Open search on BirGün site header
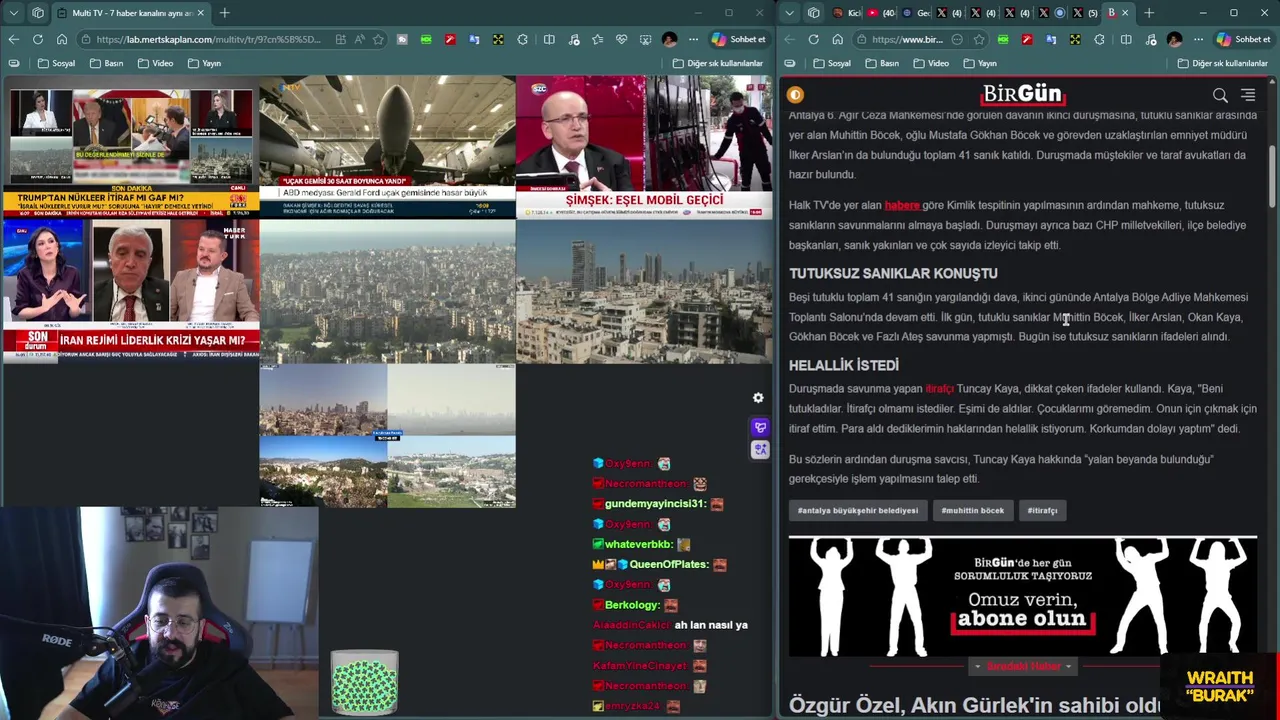 [1220, 95]
